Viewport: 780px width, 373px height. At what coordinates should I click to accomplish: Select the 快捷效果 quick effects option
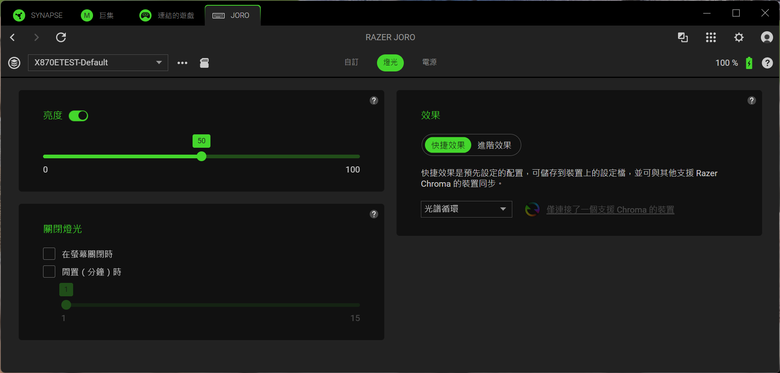[x=448, y=145]
